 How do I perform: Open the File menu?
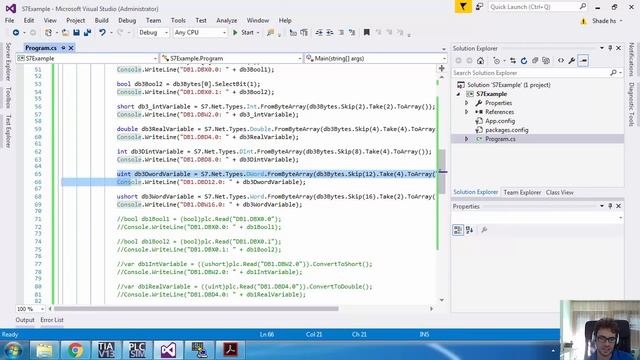point(9,20)
